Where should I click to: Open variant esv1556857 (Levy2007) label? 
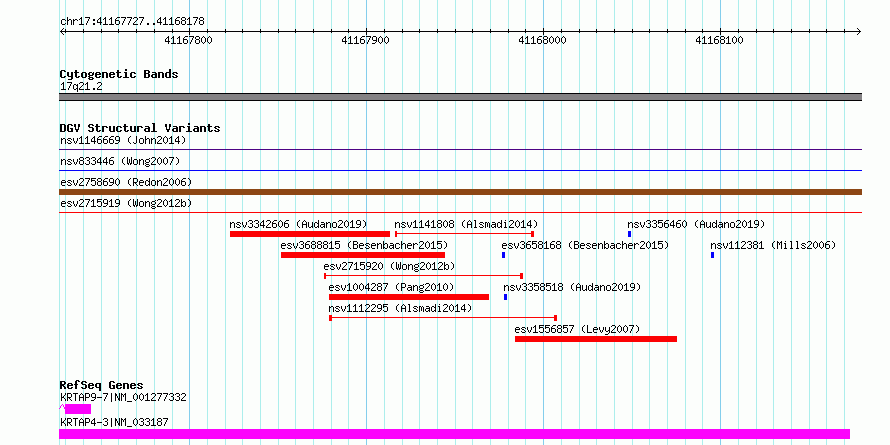point(577,329)
